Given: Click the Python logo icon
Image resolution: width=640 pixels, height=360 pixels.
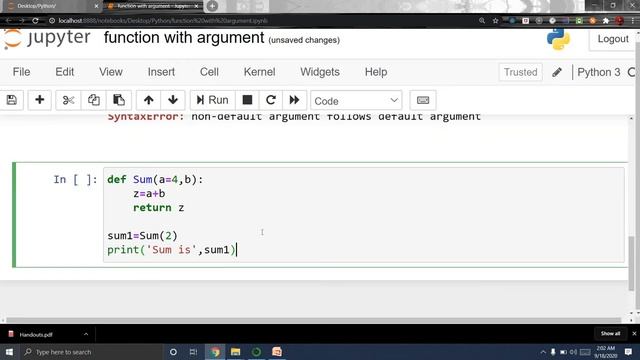Looking at the screenshot, I should coord(558,39).
